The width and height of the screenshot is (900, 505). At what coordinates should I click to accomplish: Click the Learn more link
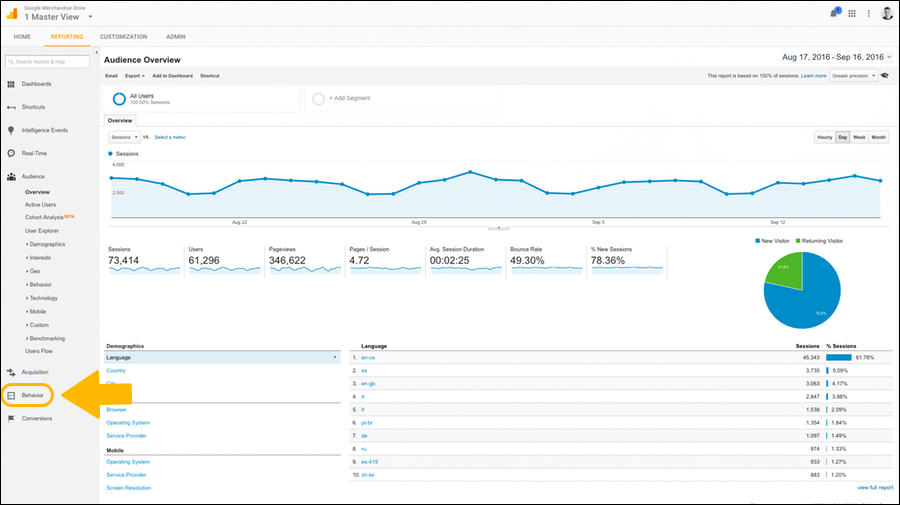point(813,76)
